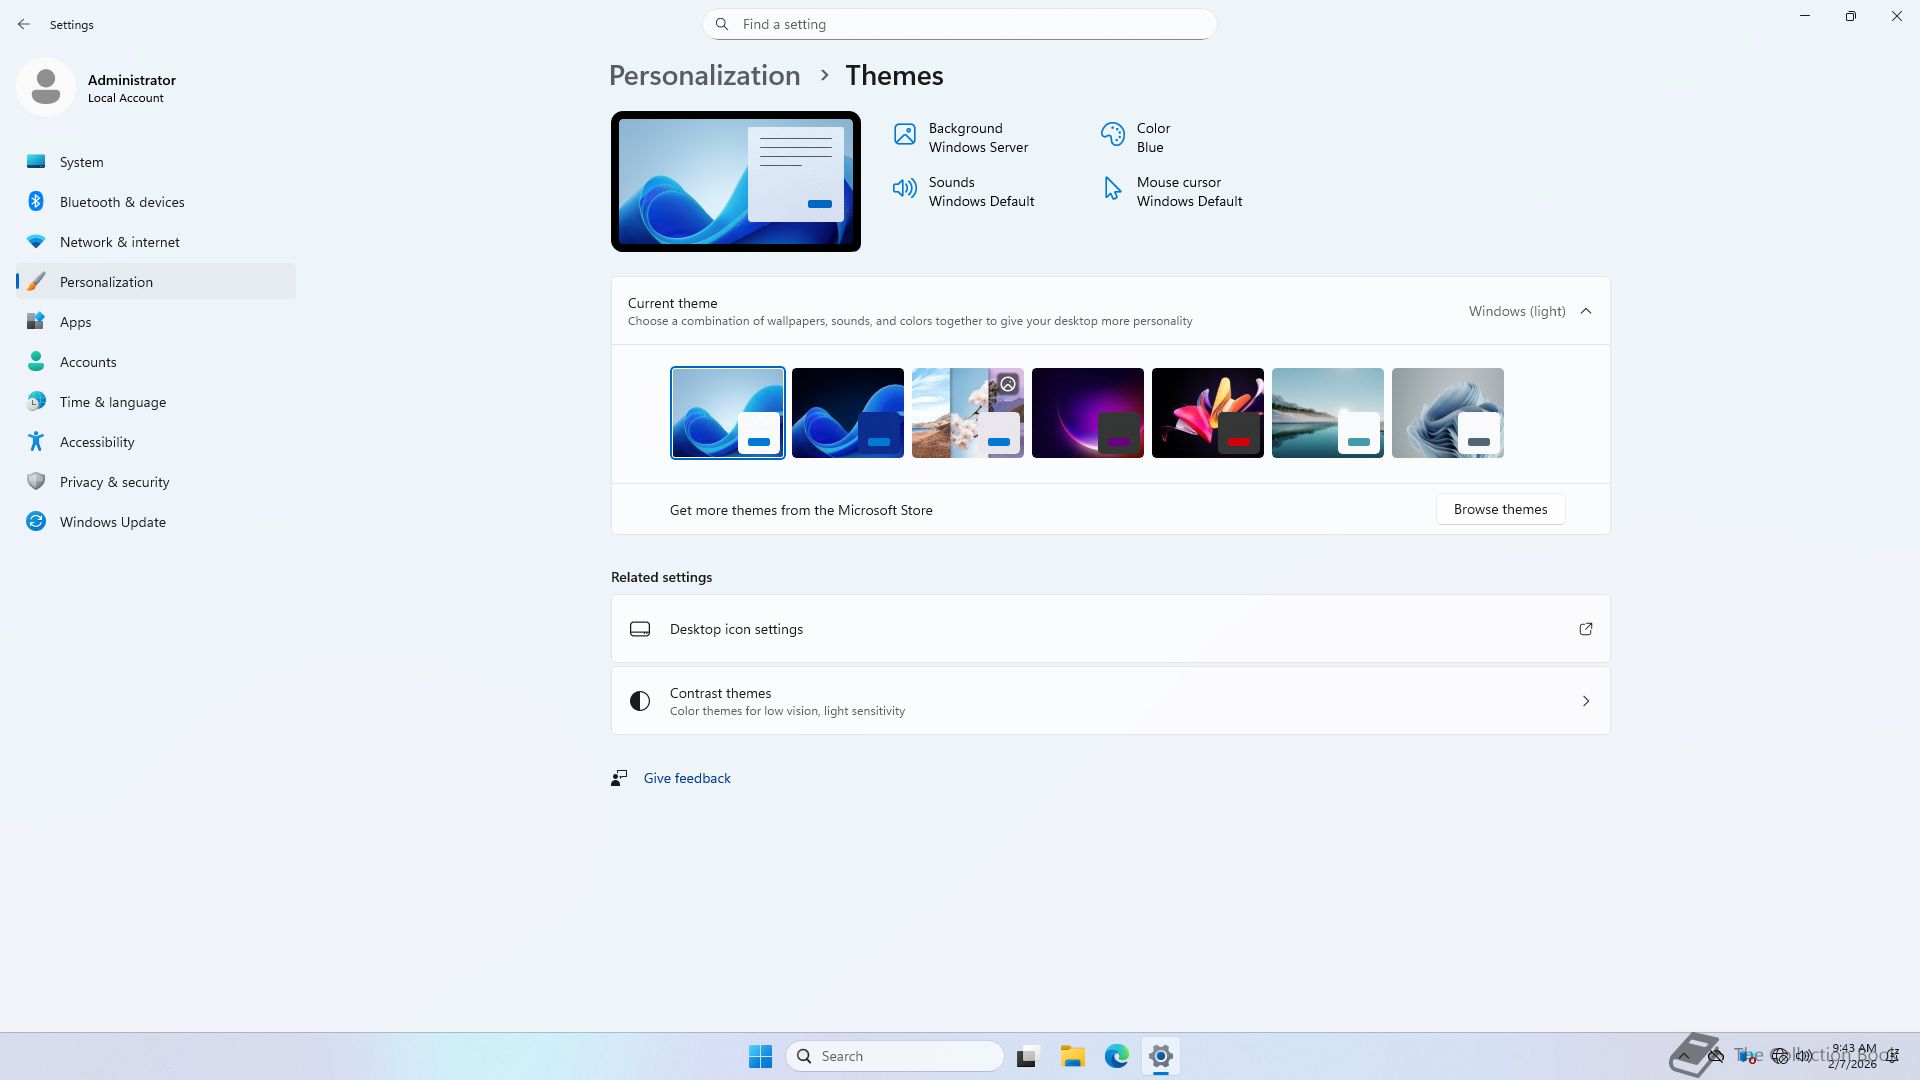Click Personalization in the breadcrumb

(704, 76)
